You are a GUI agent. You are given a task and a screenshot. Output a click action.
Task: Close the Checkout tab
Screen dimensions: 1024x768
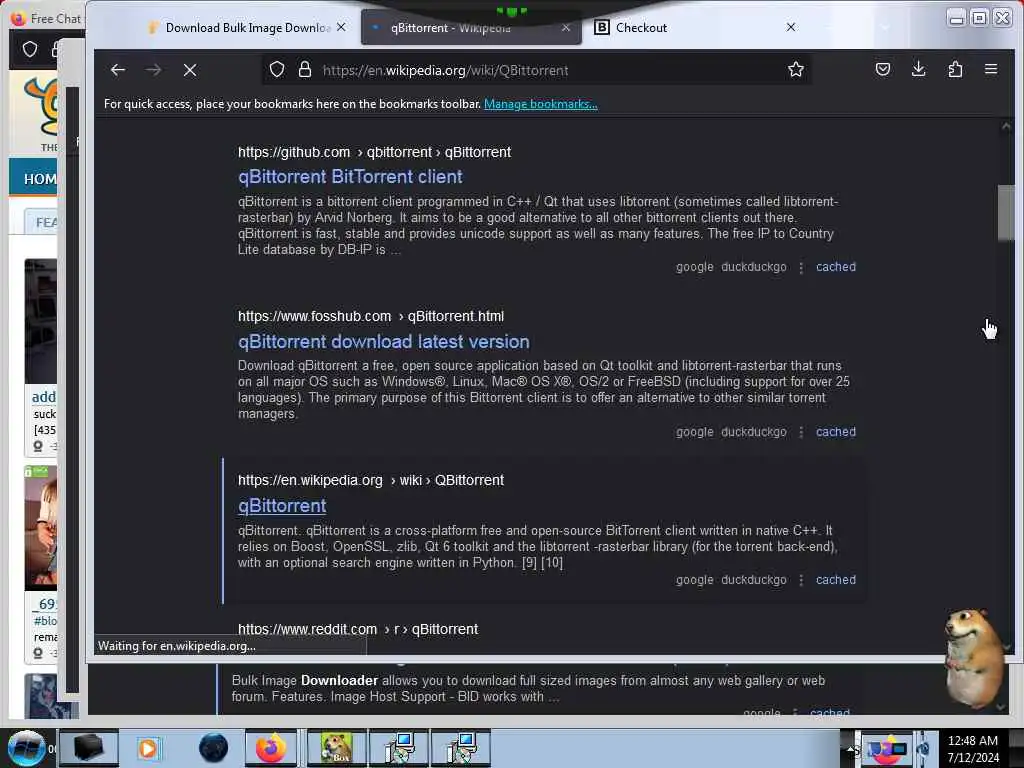[791, 27]
